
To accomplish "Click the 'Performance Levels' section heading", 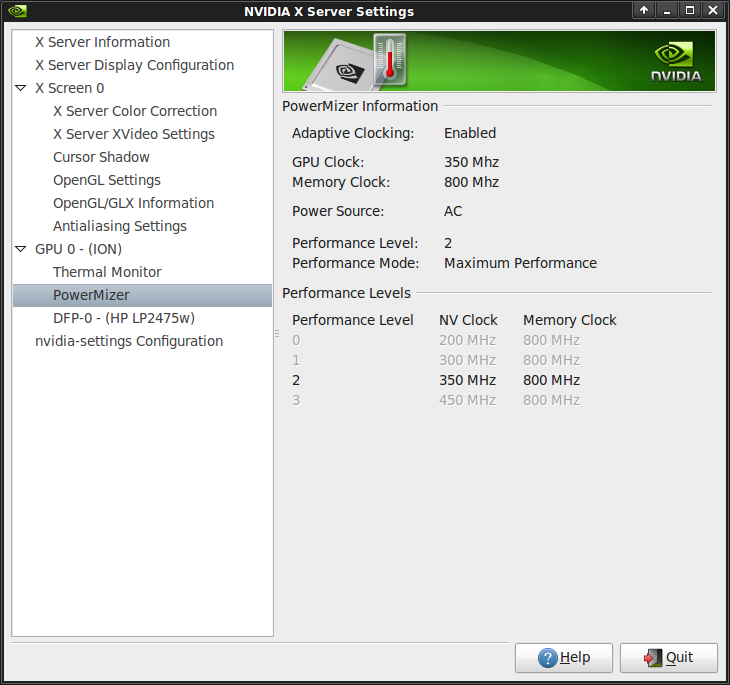I will pos(346,293).
